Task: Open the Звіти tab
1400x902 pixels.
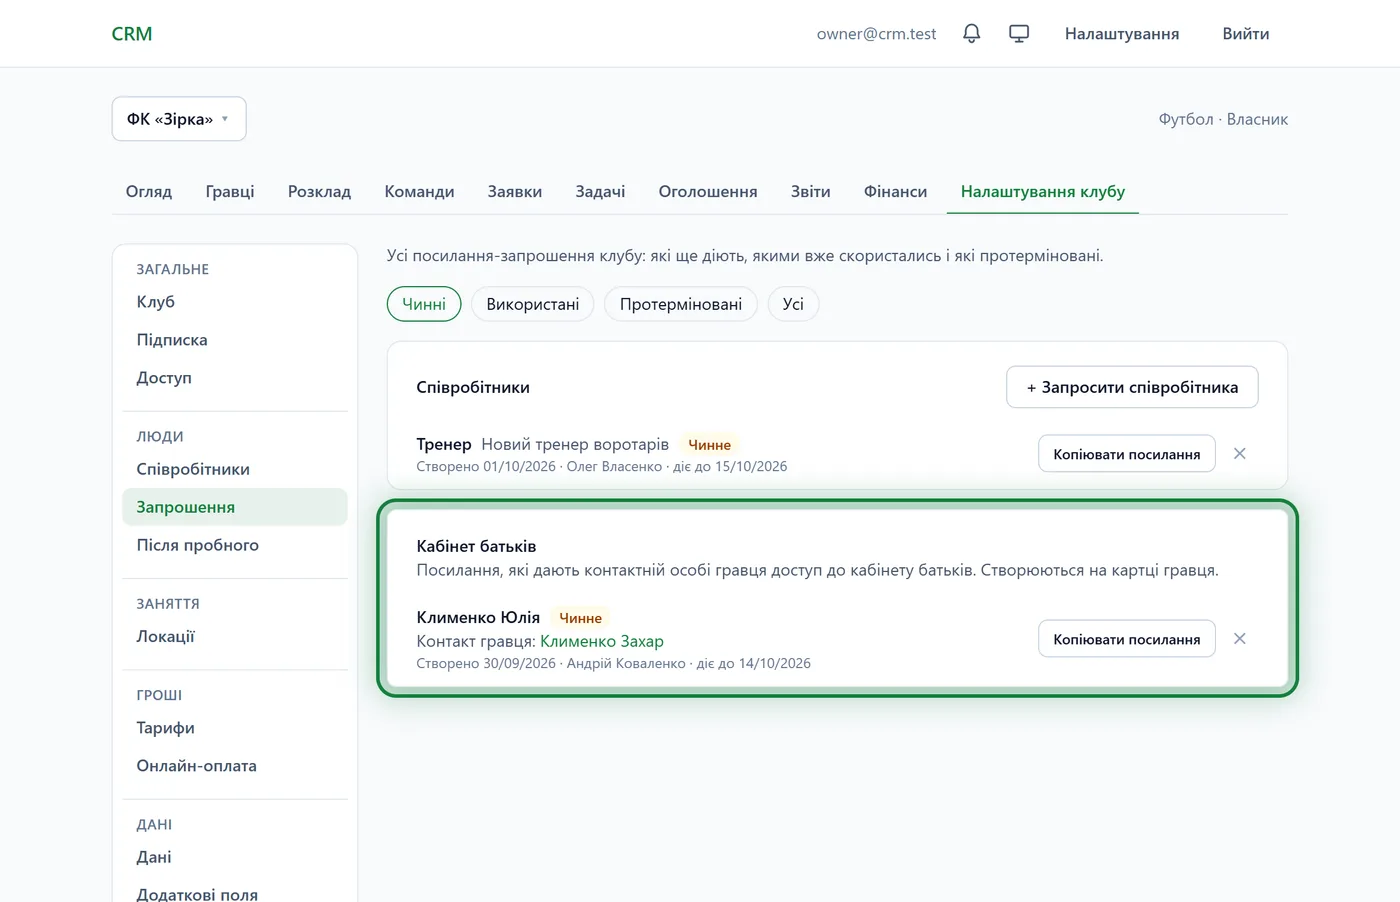Action: point(811,191)
